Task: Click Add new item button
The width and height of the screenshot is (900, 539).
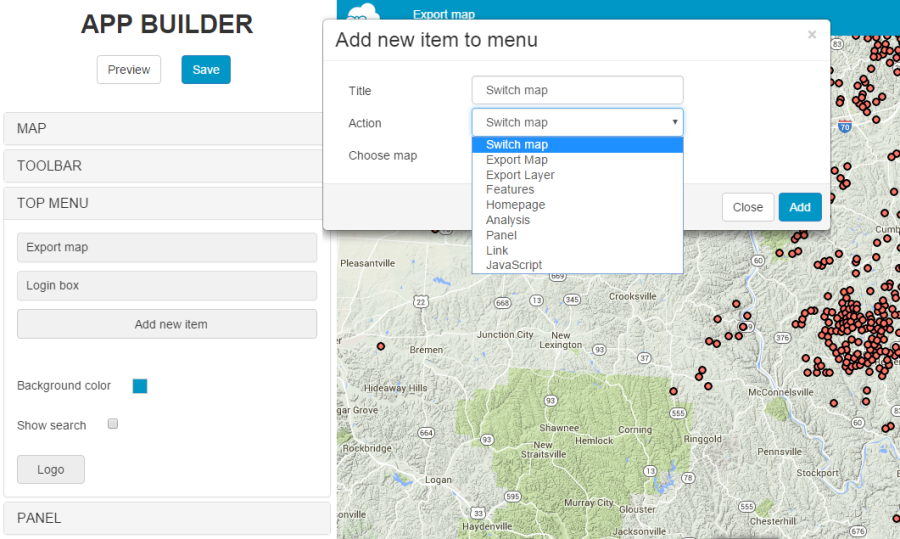Action: tap(167, 324)
